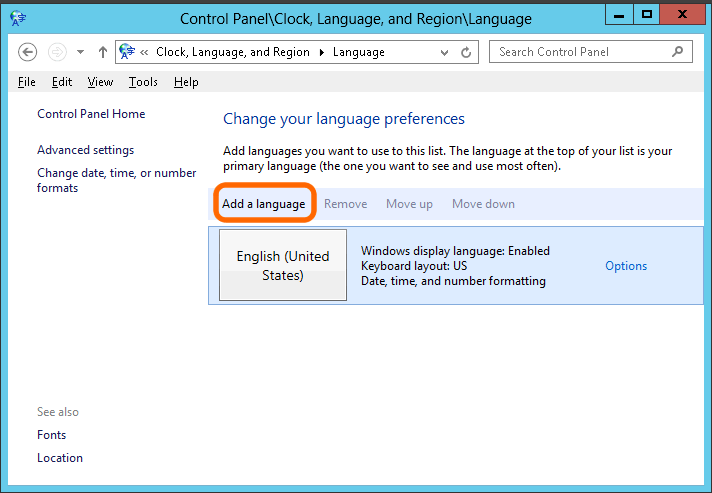Click Add a language
Viewport: 712px width, 493px height.
pyautogui.click(x=264, y=204)
